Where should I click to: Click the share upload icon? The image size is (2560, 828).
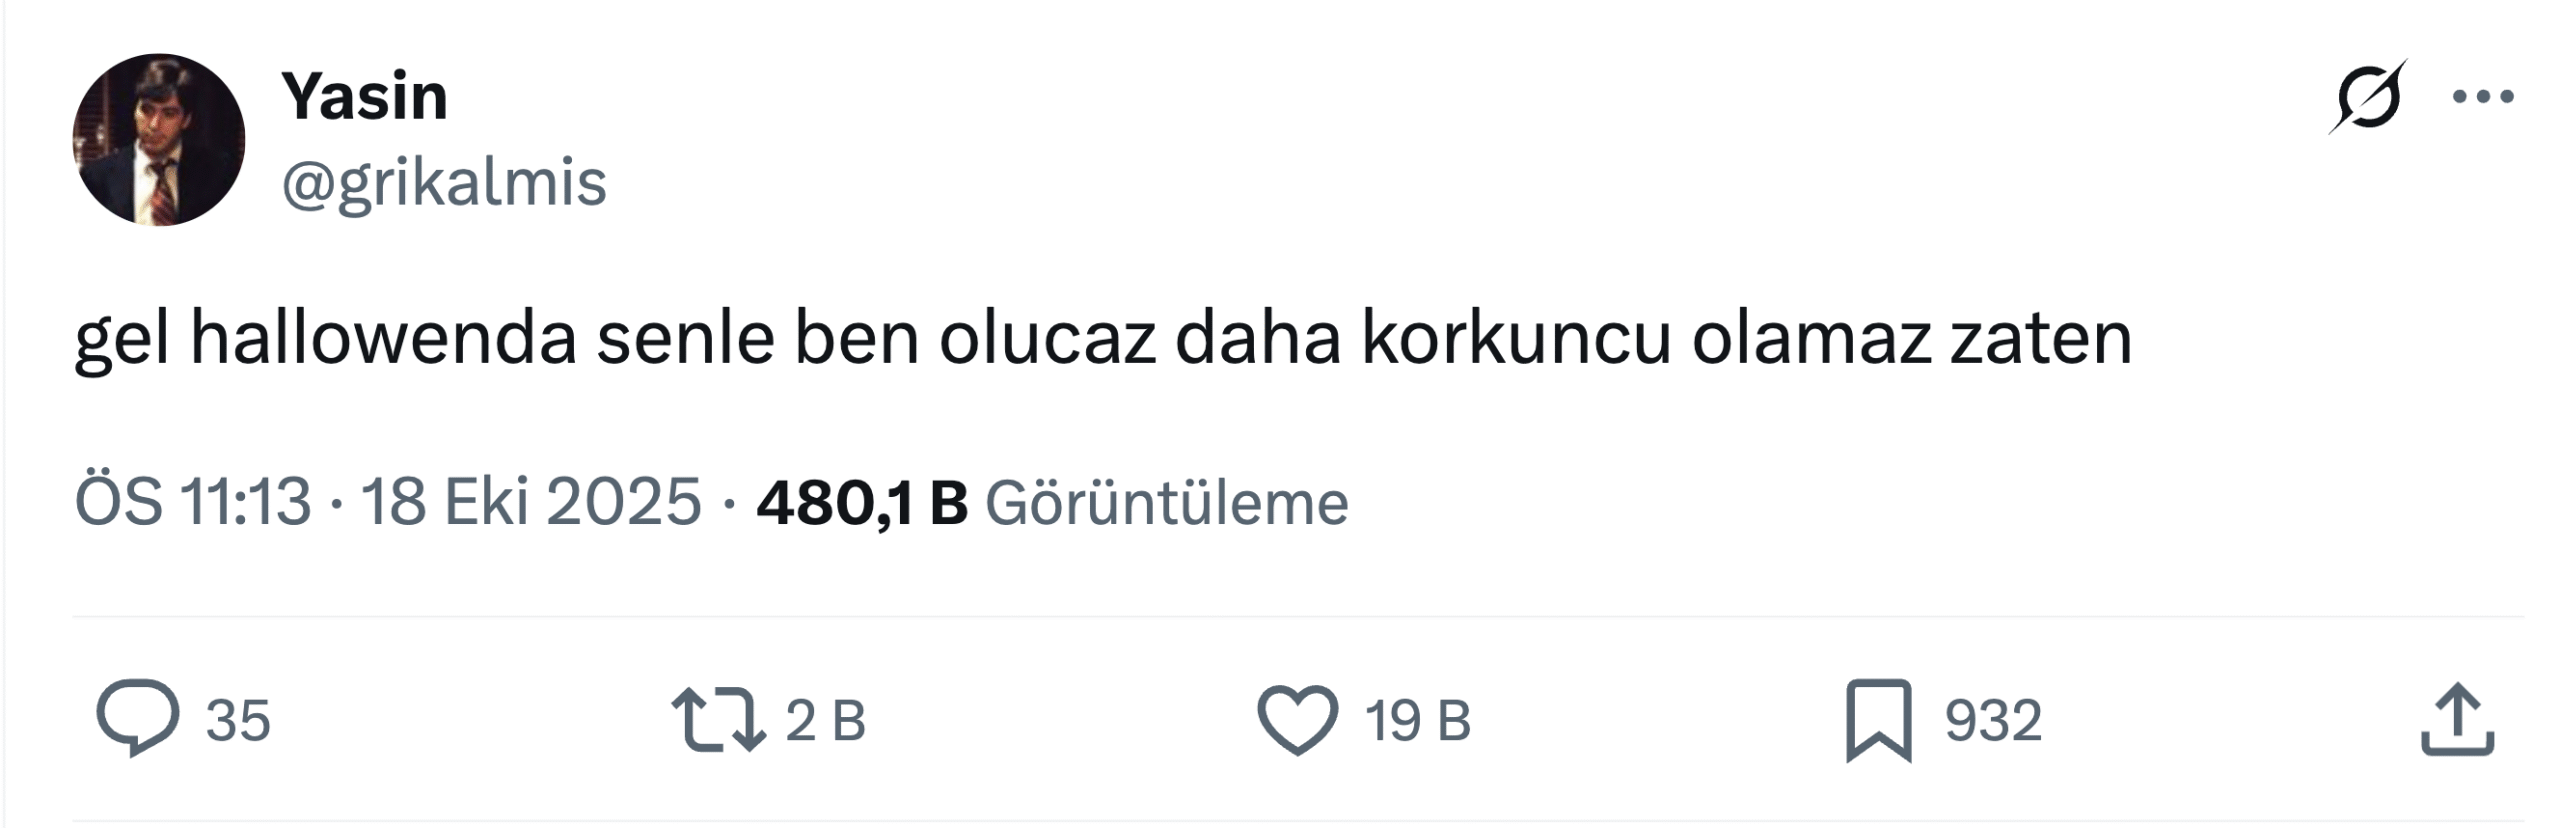coord(2457,719)
